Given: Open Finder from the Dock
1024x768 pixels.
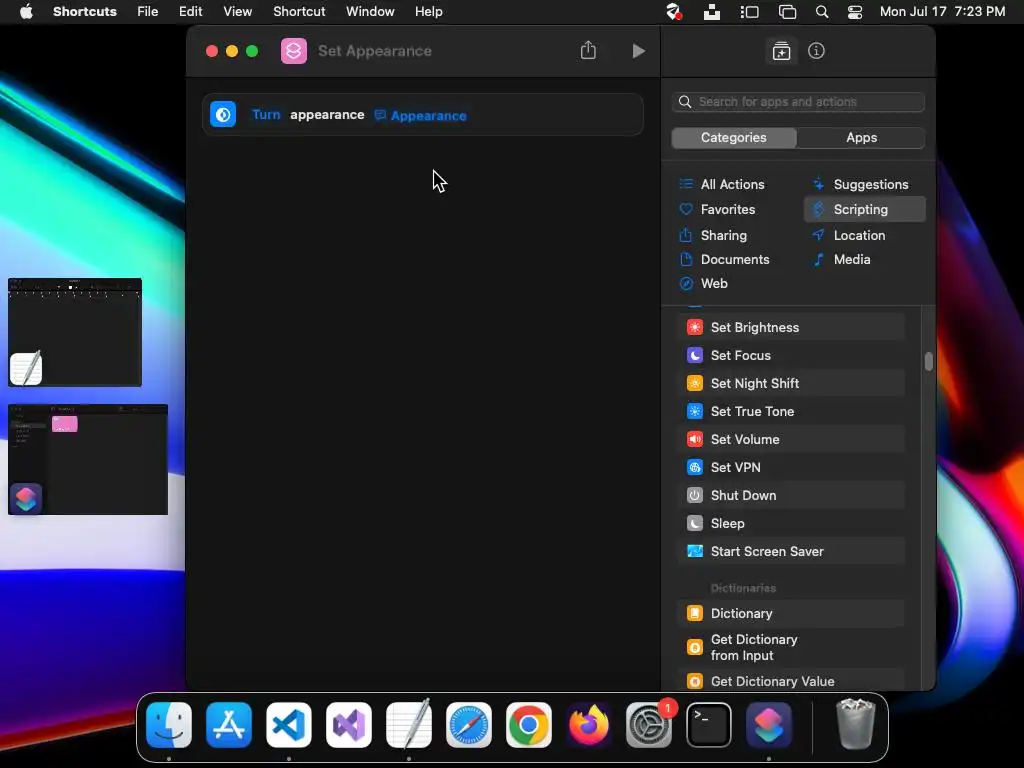Looking at the screenshot, I should tap(169, 725).
